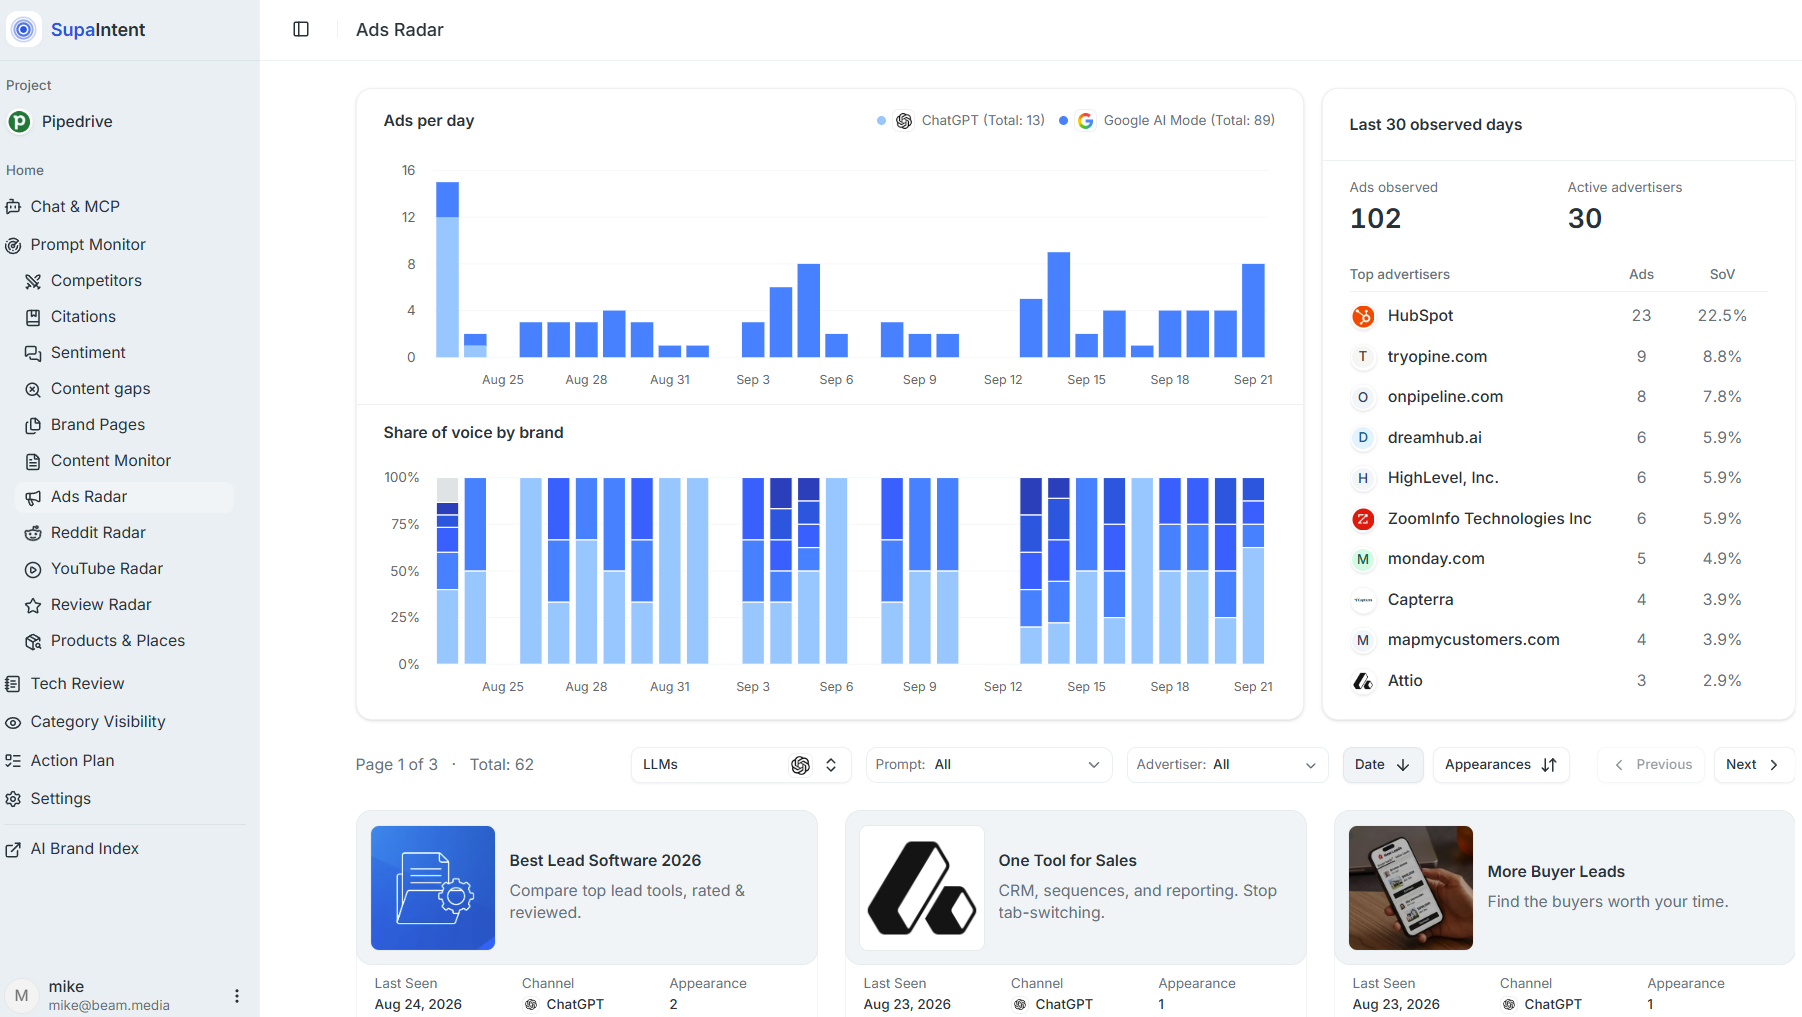This screenshot has height=1017, width=1802.
Task: Click the Content gaps search icon
Action: pos(33,389)
